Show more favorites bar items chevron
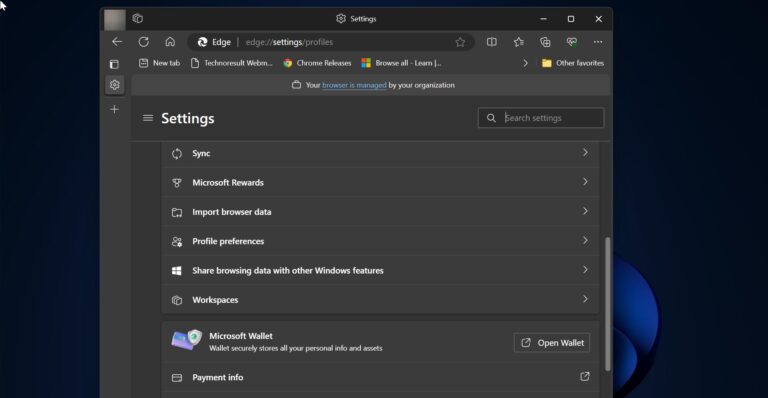Screen dimensions: 768x398 tap(526, 63)
